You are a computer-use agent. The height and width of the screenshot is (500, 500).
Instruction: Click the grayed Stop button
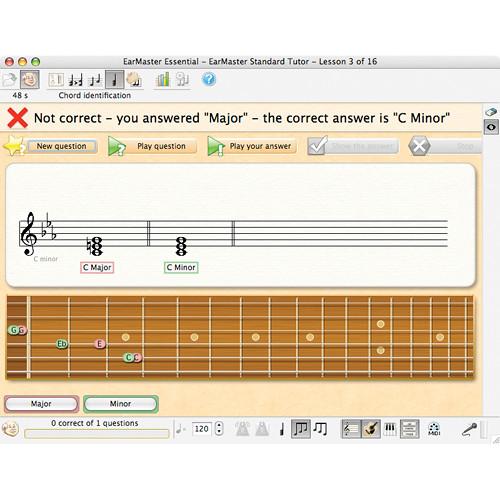tap(445, 146)
